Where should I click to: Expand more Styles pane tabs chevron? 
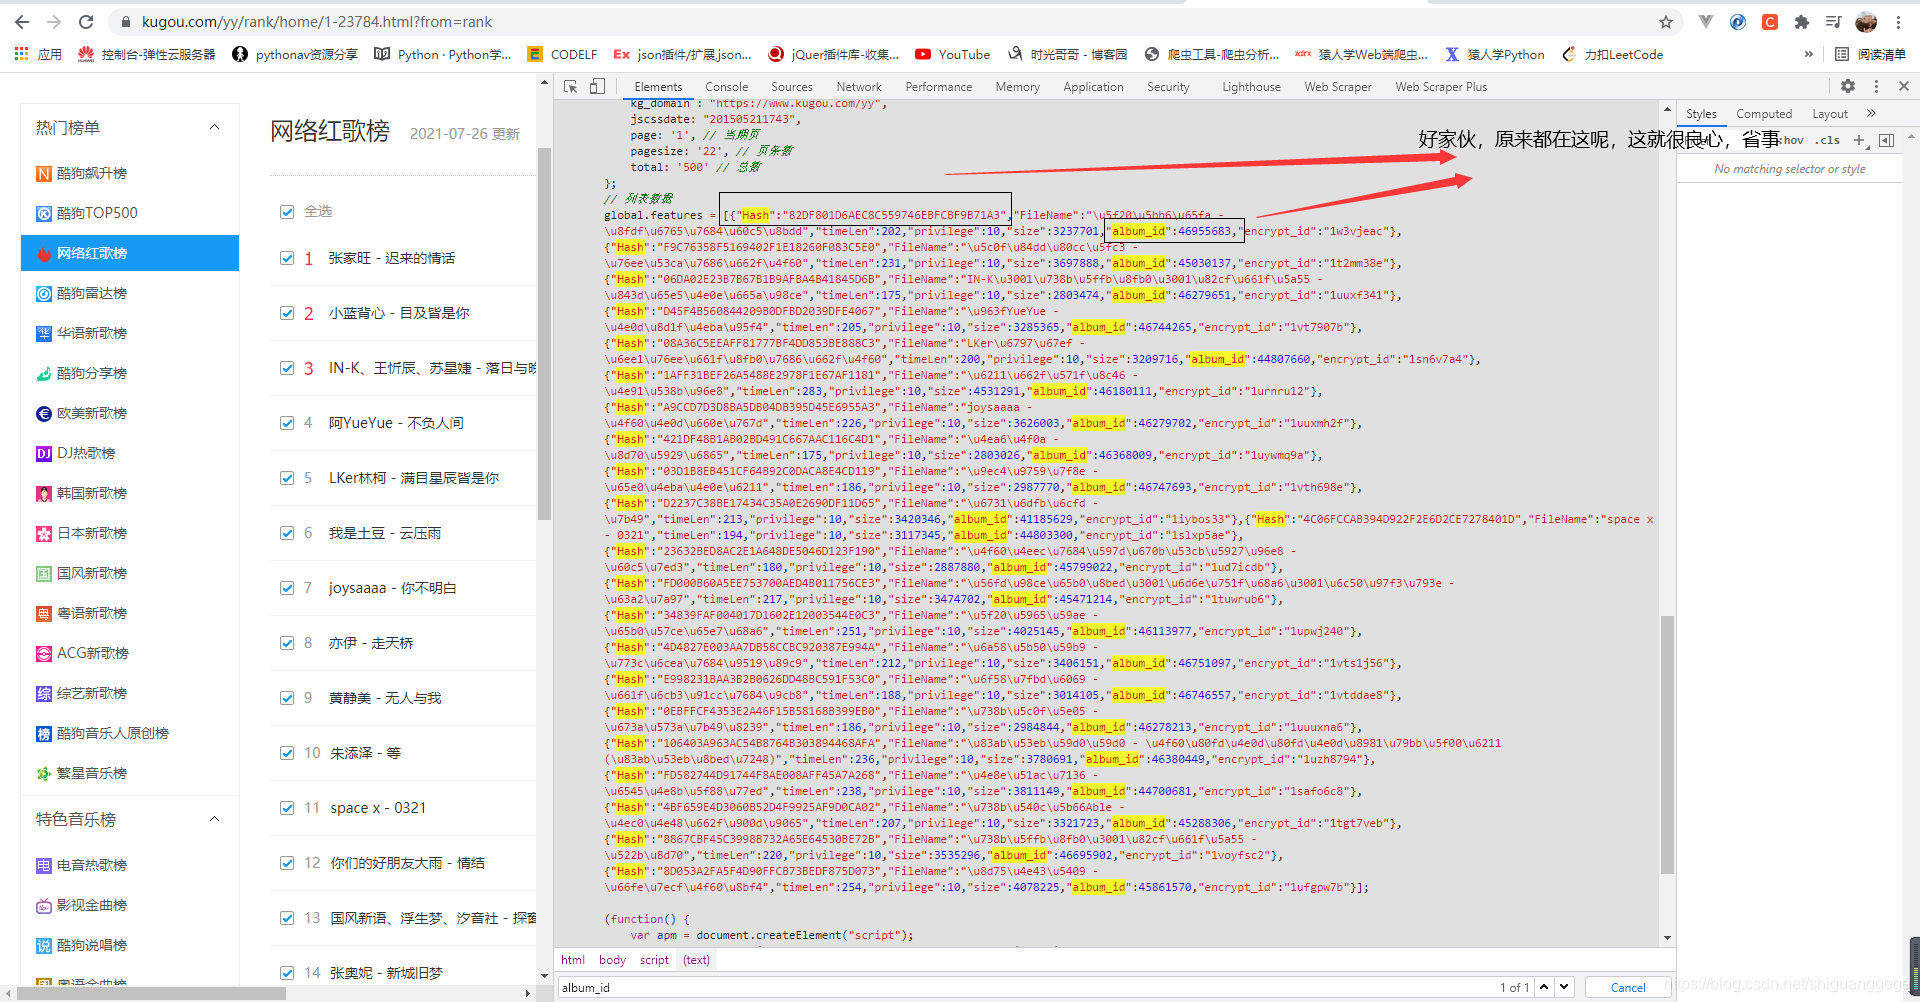(x=1871, y=113)
